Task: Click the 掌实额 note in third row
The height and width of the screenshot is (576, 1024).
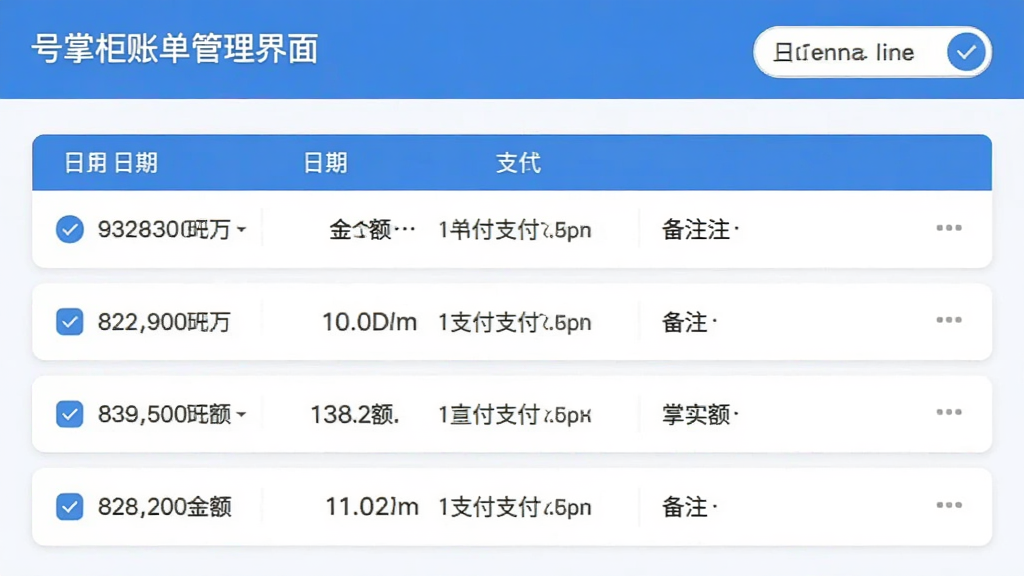Action: coord(696,415)
